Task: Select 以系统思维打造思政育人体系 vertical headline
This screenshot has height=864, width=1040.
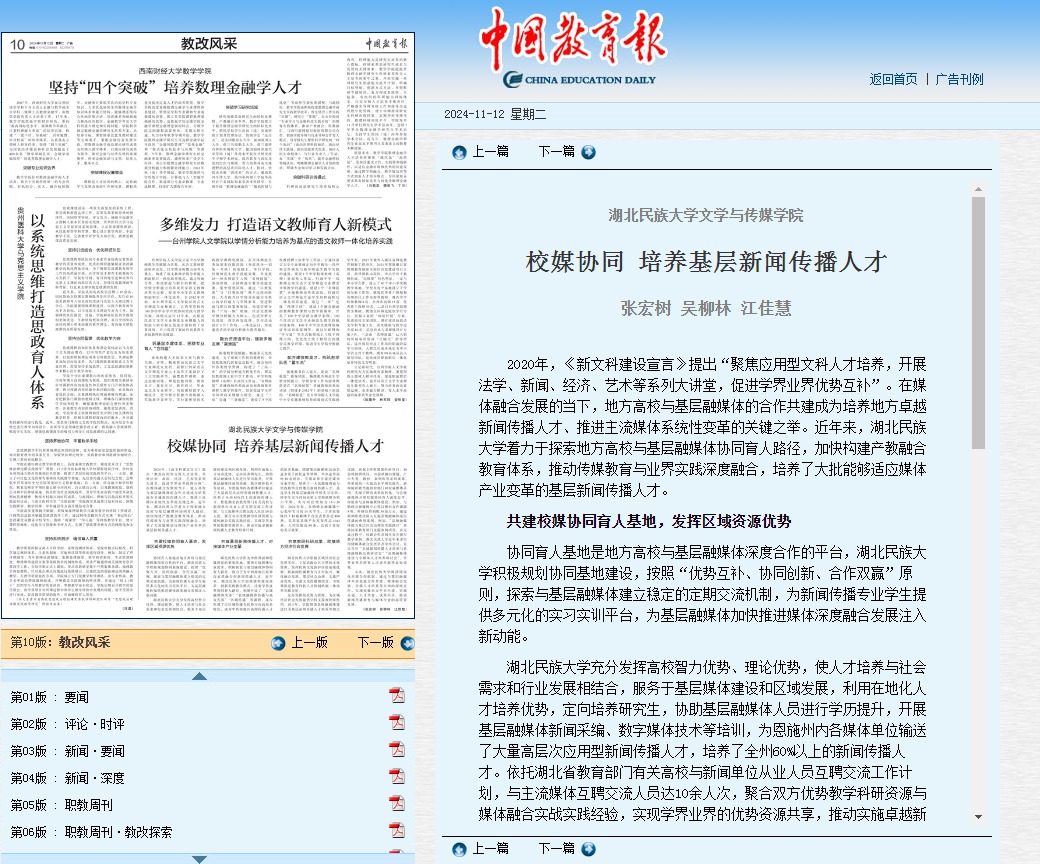Action: click(38, 312)
